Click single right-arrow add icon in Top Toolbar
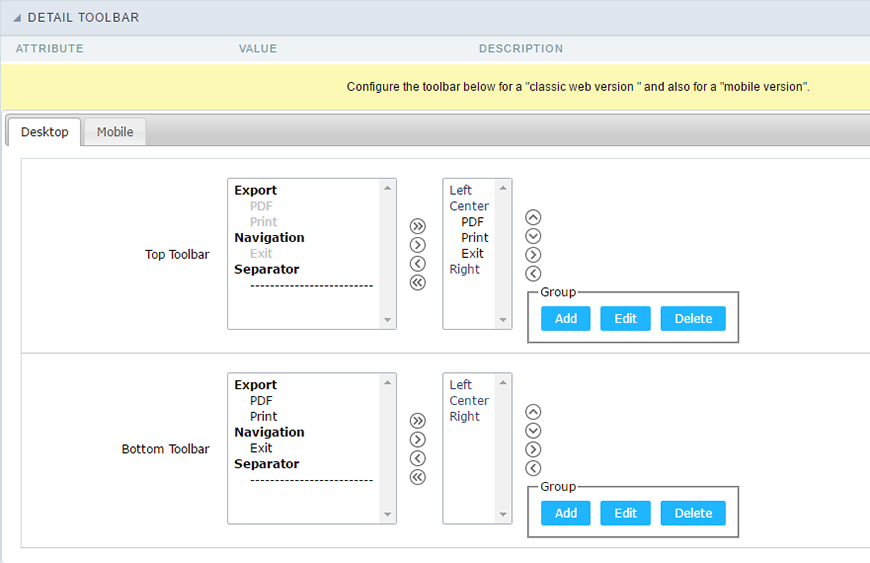The height and width of the screenshot is (563, 870). tap(418, 245)
